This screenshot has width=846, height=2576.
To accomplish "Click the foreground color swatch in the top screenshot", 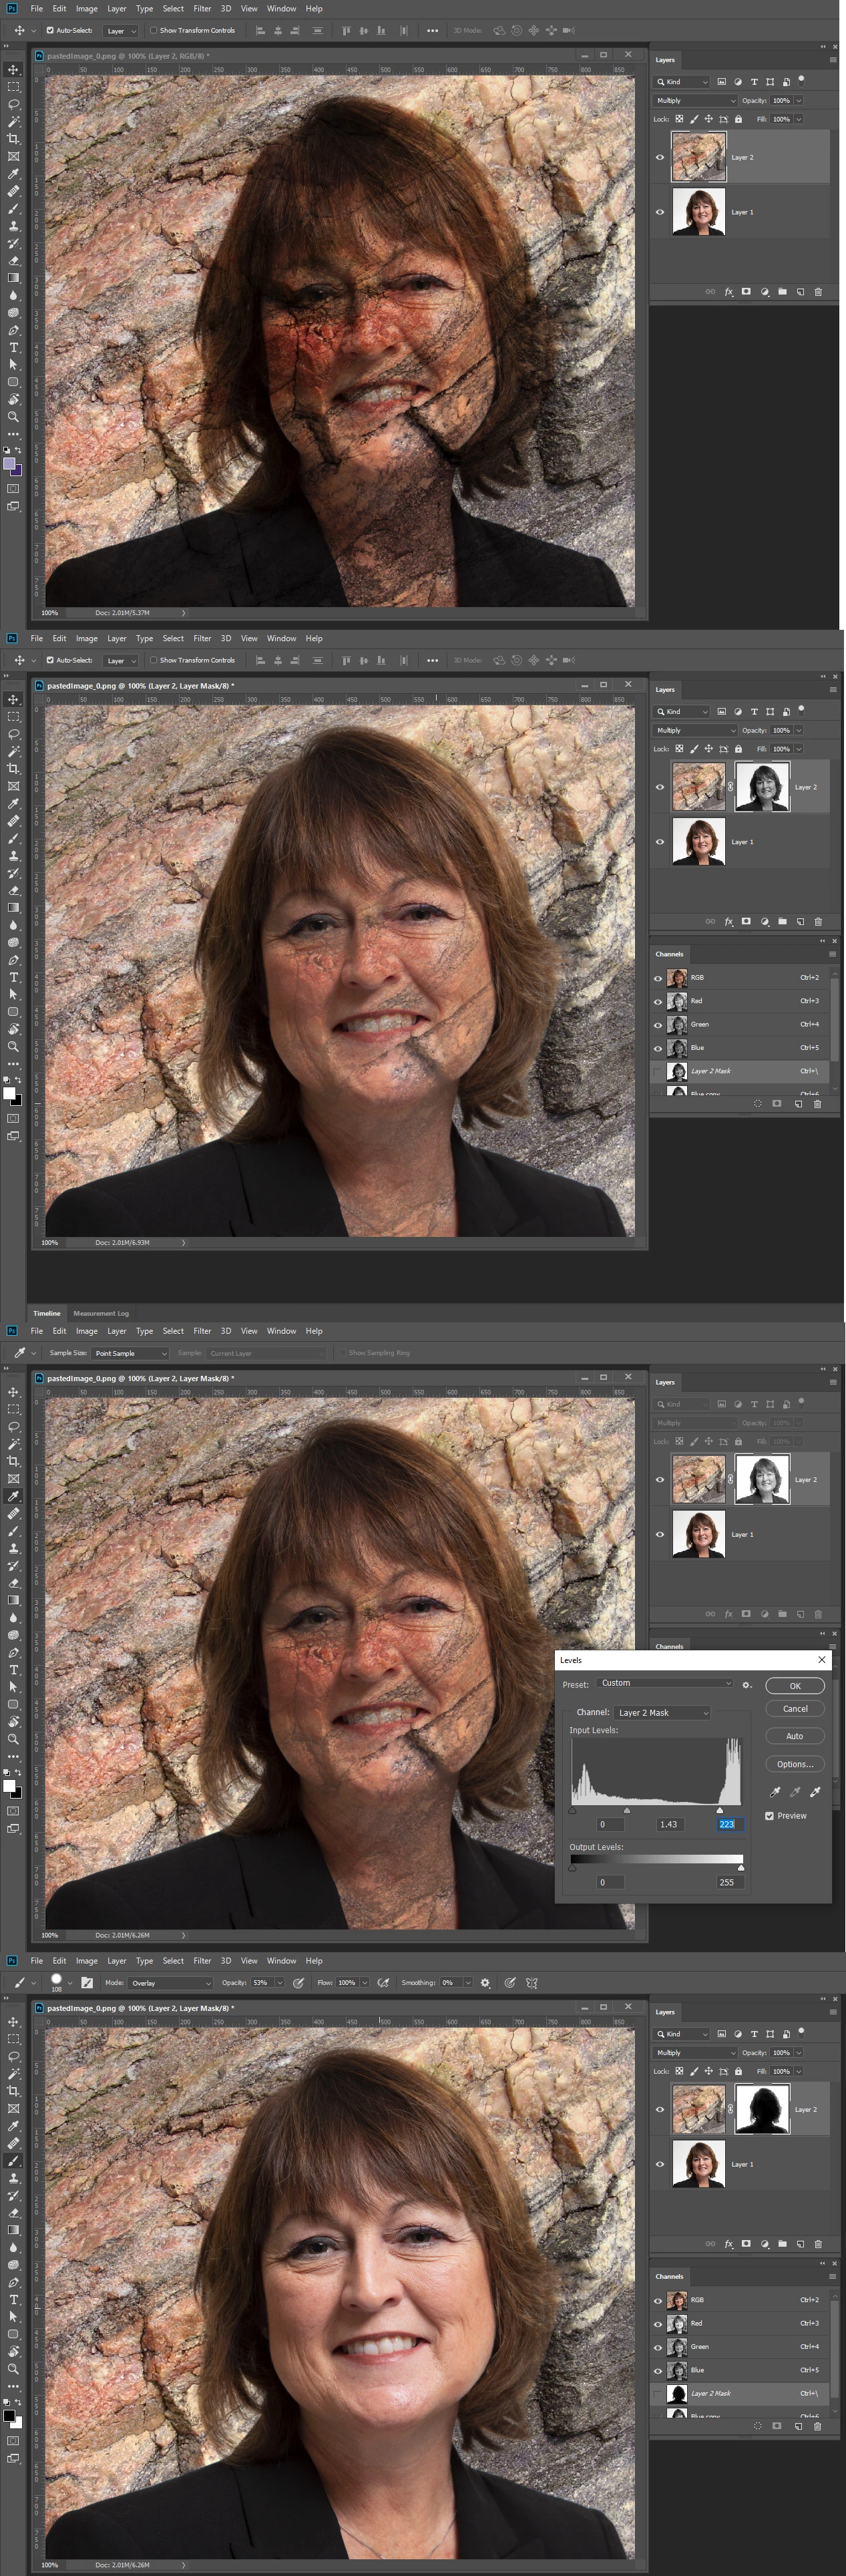I will [x=10, y=464].
